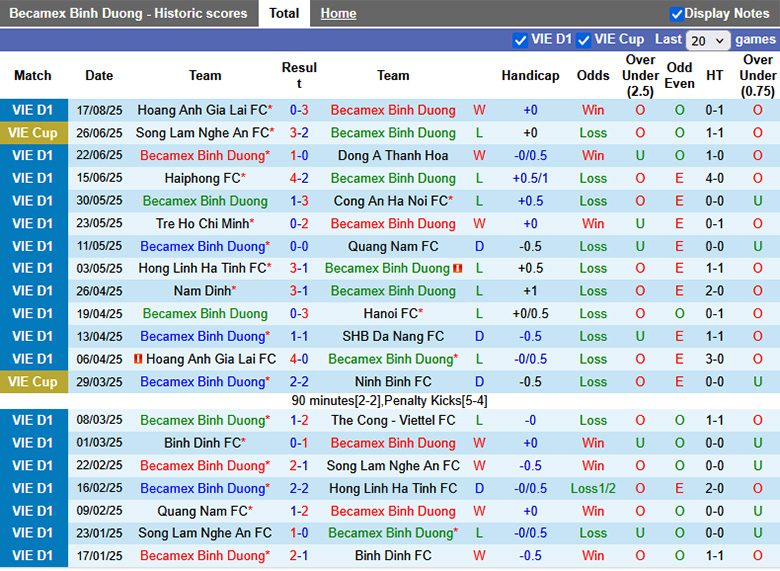Open Binh Dinh FC in 17/01/25 row
780x571 pixels.
[393, 556]
